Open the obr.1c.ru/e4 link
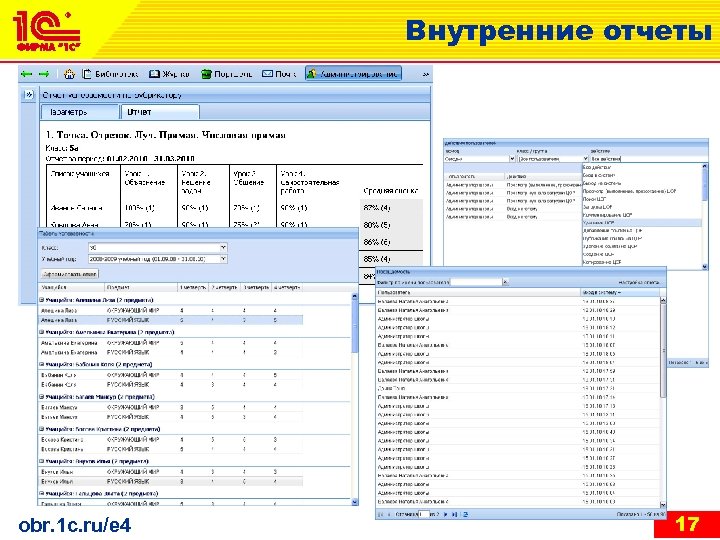720x540 pixels. pos(75,525)
